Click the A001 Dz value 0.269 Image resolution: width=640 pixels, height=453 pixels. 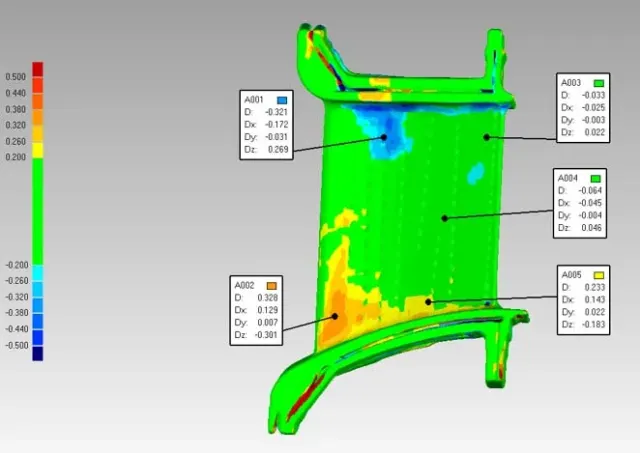pyautogui.click(x=278, y=149)
